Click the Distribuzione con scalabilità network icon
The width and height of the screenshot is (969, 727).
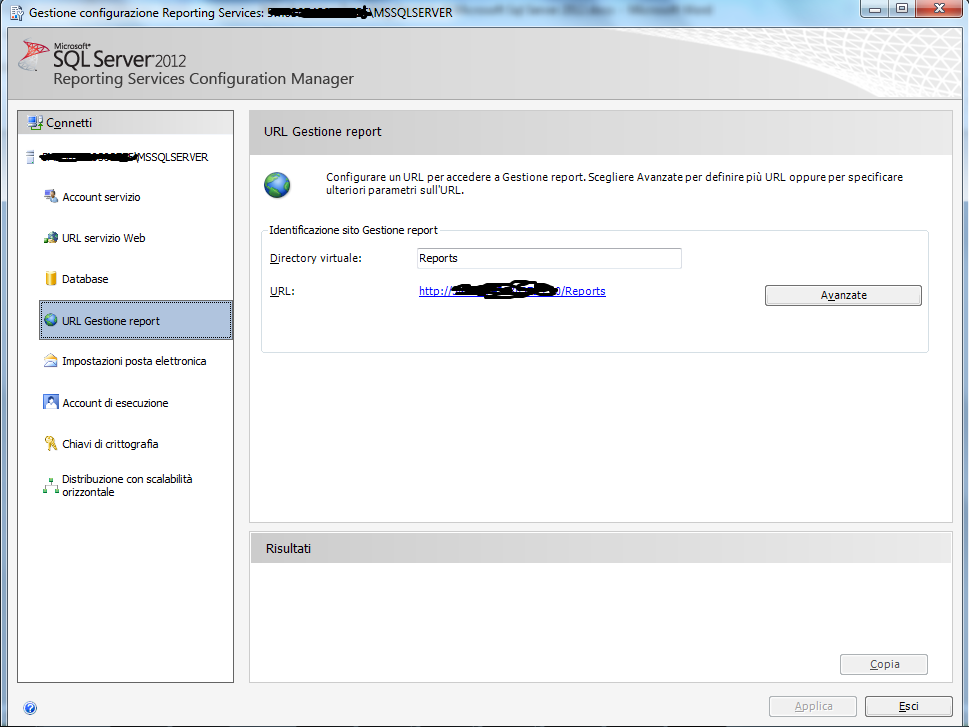(x=51, y=485)
